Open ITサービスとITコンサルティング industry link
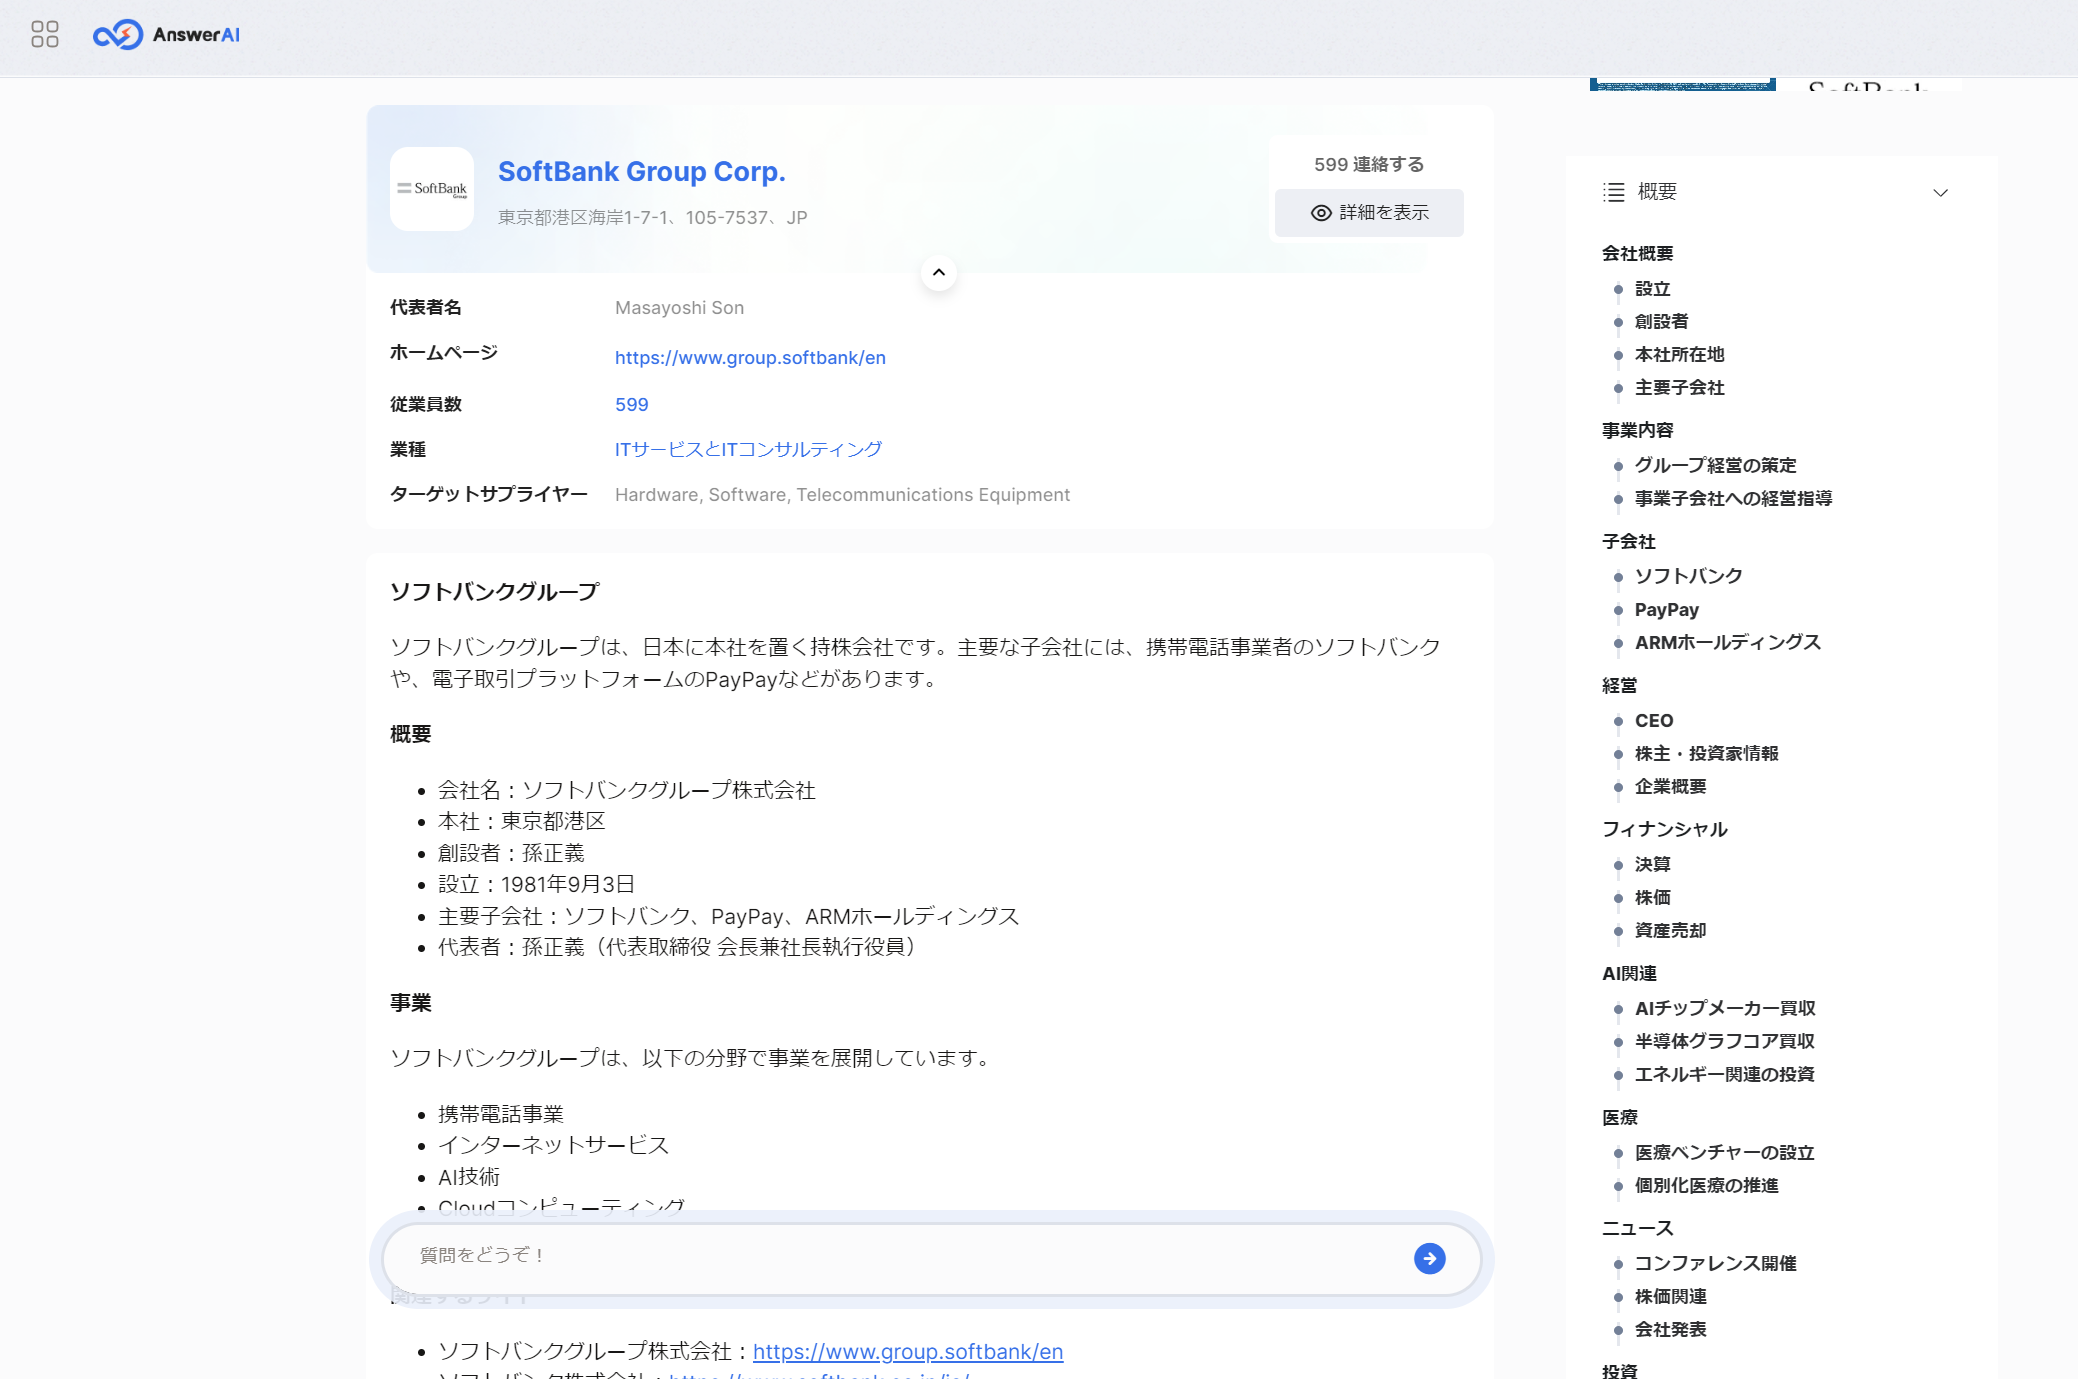 click(x=748, y=450)
